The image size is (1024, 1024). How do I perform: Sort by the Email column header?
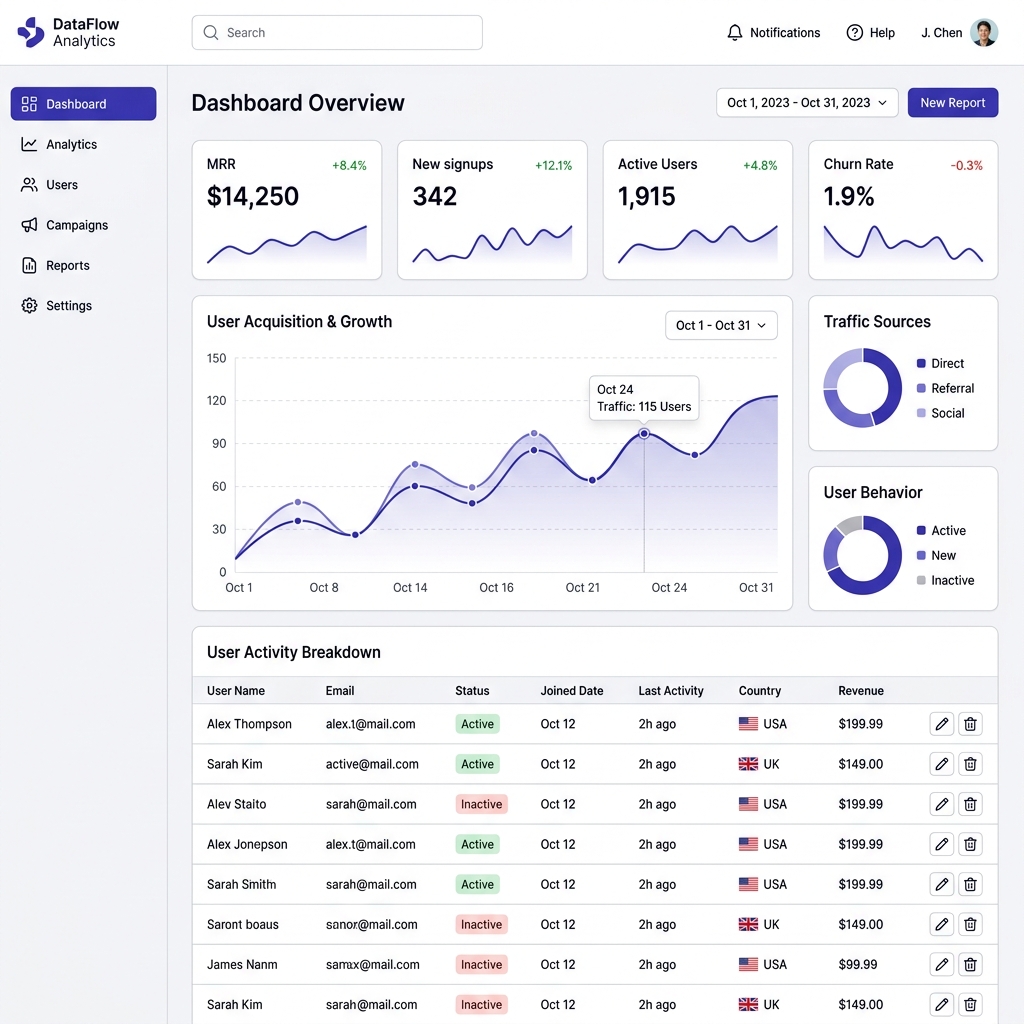[x=340, y=690]
